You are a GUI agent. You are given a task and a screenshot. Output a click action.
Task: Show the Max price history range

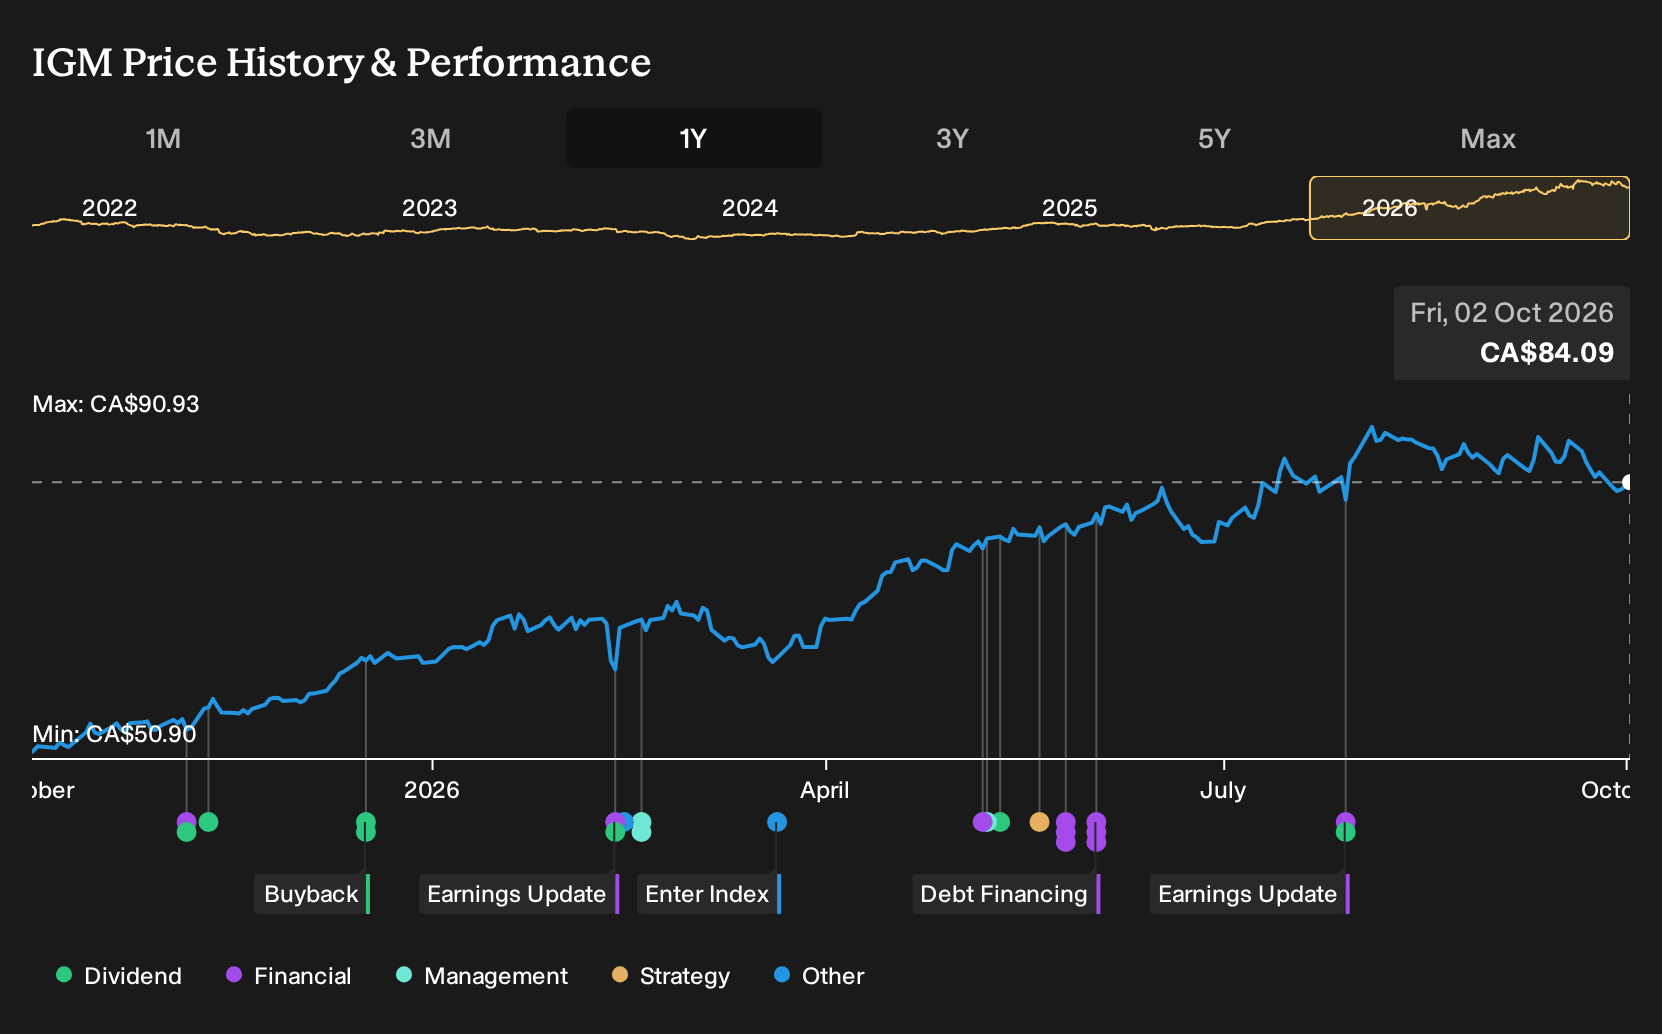[x=1488, y=138]
